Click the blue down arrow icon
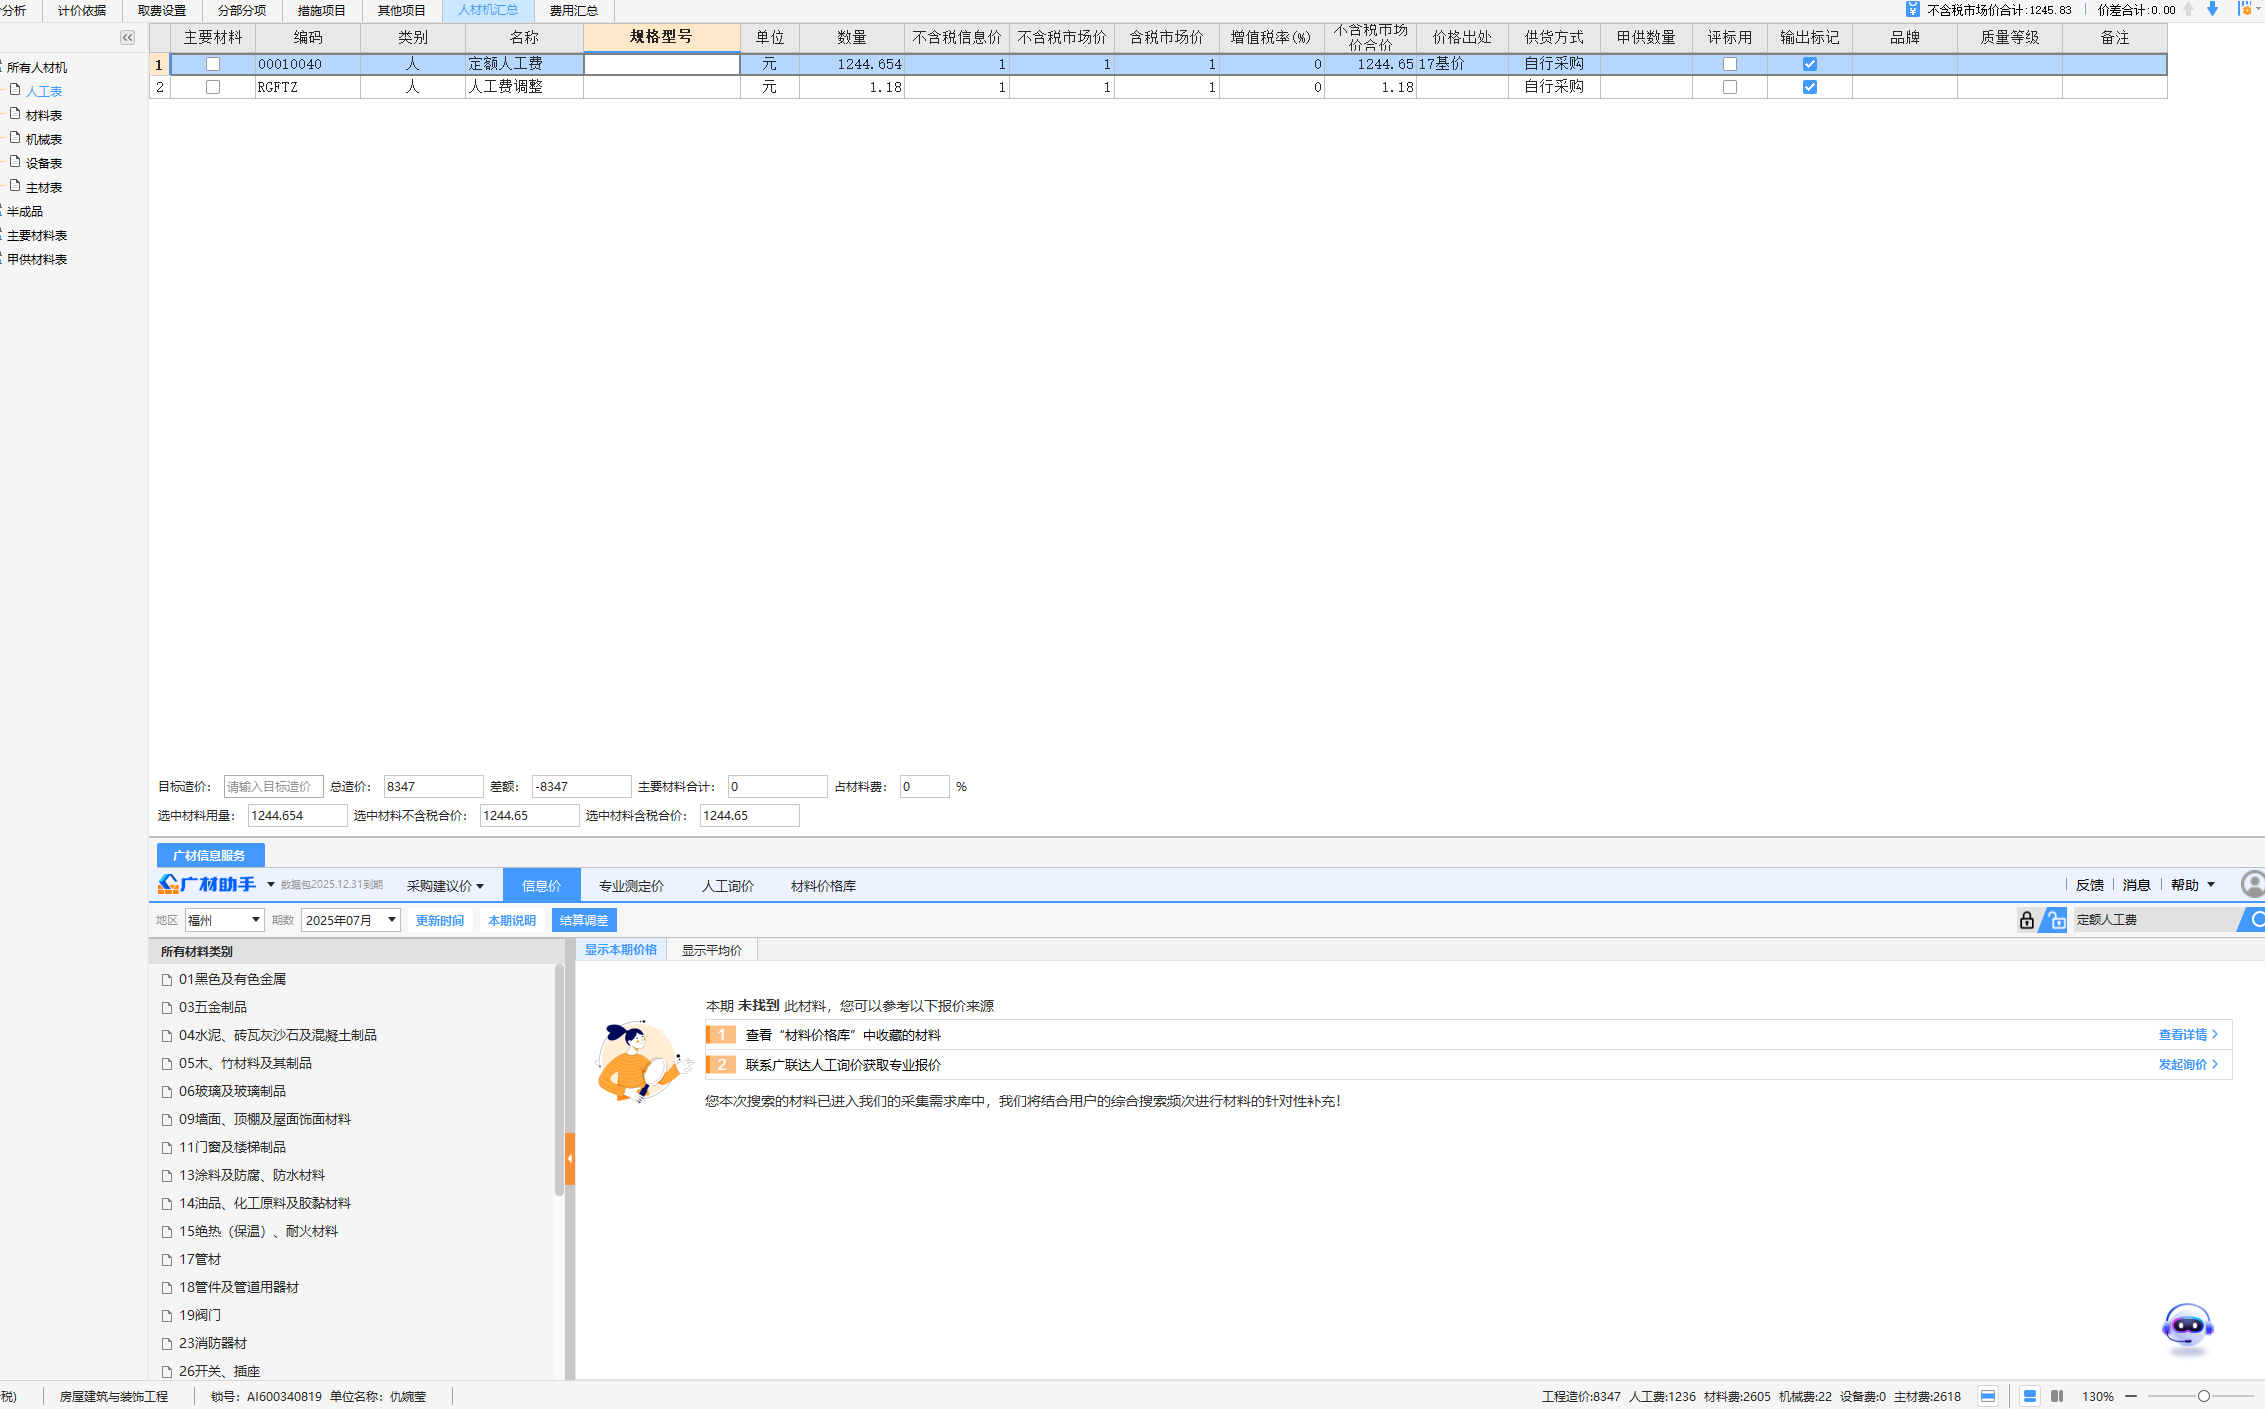This screenshot has width=2265, height=1409. click(x=2212, y=9)
